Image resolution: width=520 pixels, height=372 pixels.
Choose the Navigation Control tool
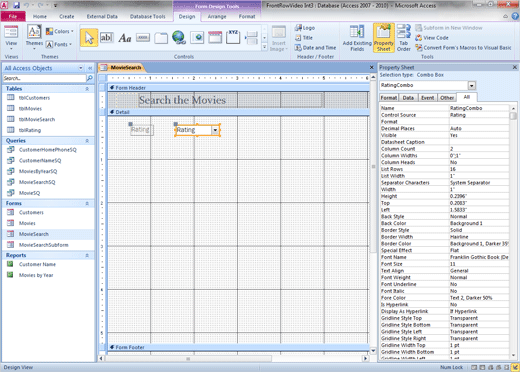coord(215,37)
